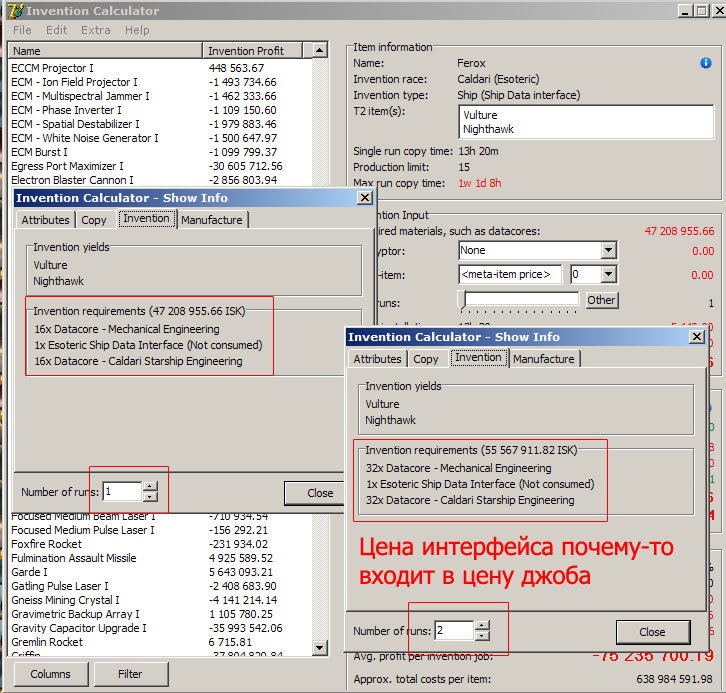Select ECM - Ion Field Projector I row
726x693 pixels.
coord(160,82)
